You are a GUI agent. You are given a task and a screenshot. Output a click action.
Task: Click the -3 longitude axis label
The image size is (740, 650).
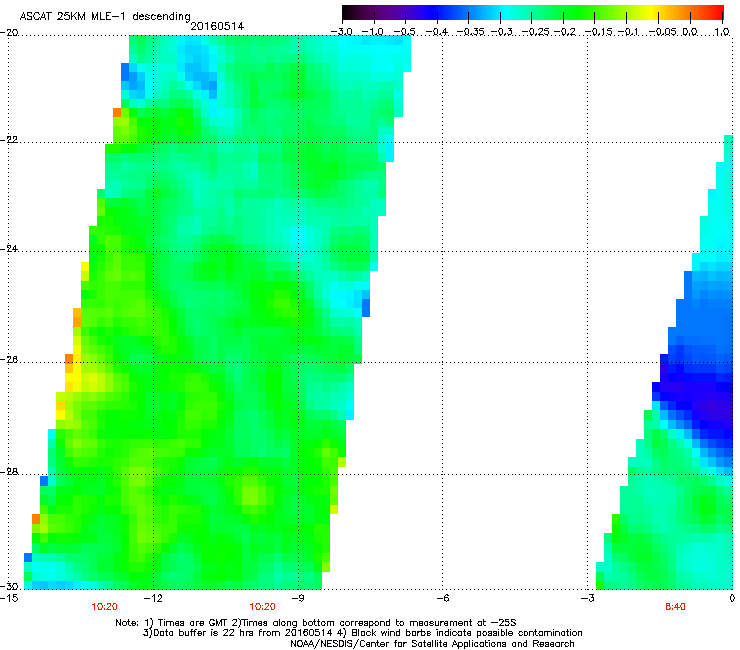point(587,598)
